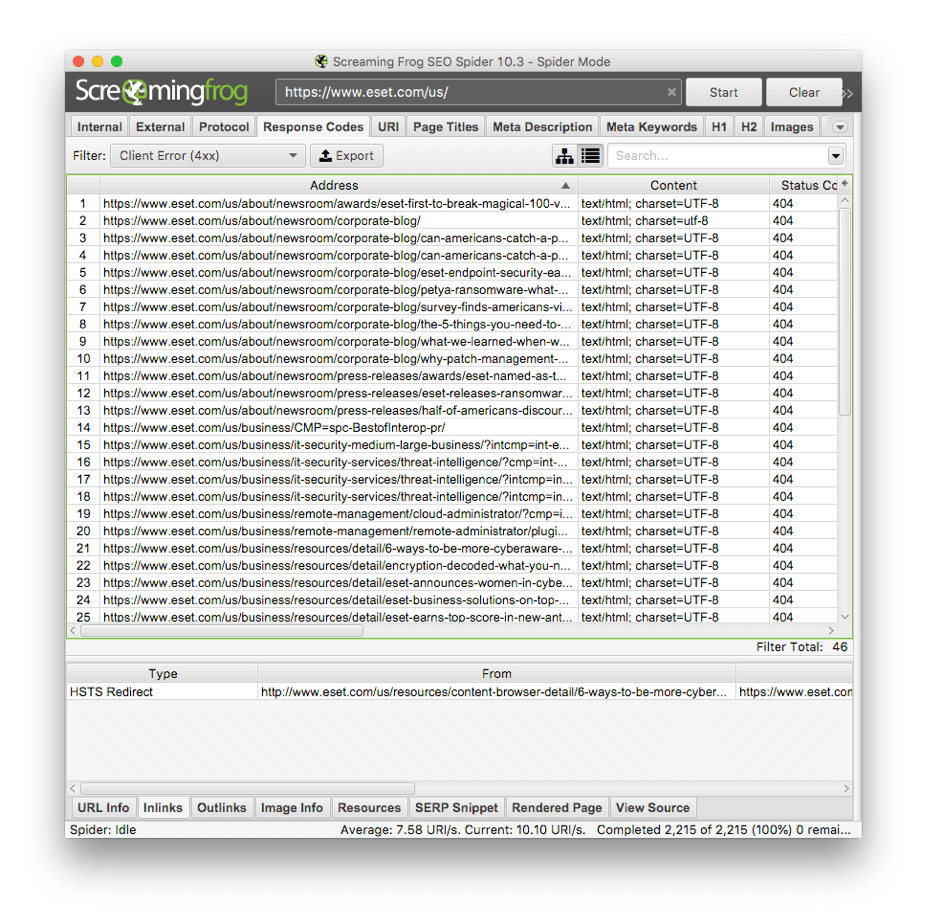Export the filtered results
The height and width of the screenshot is (924, 943).
click(346, 156)
